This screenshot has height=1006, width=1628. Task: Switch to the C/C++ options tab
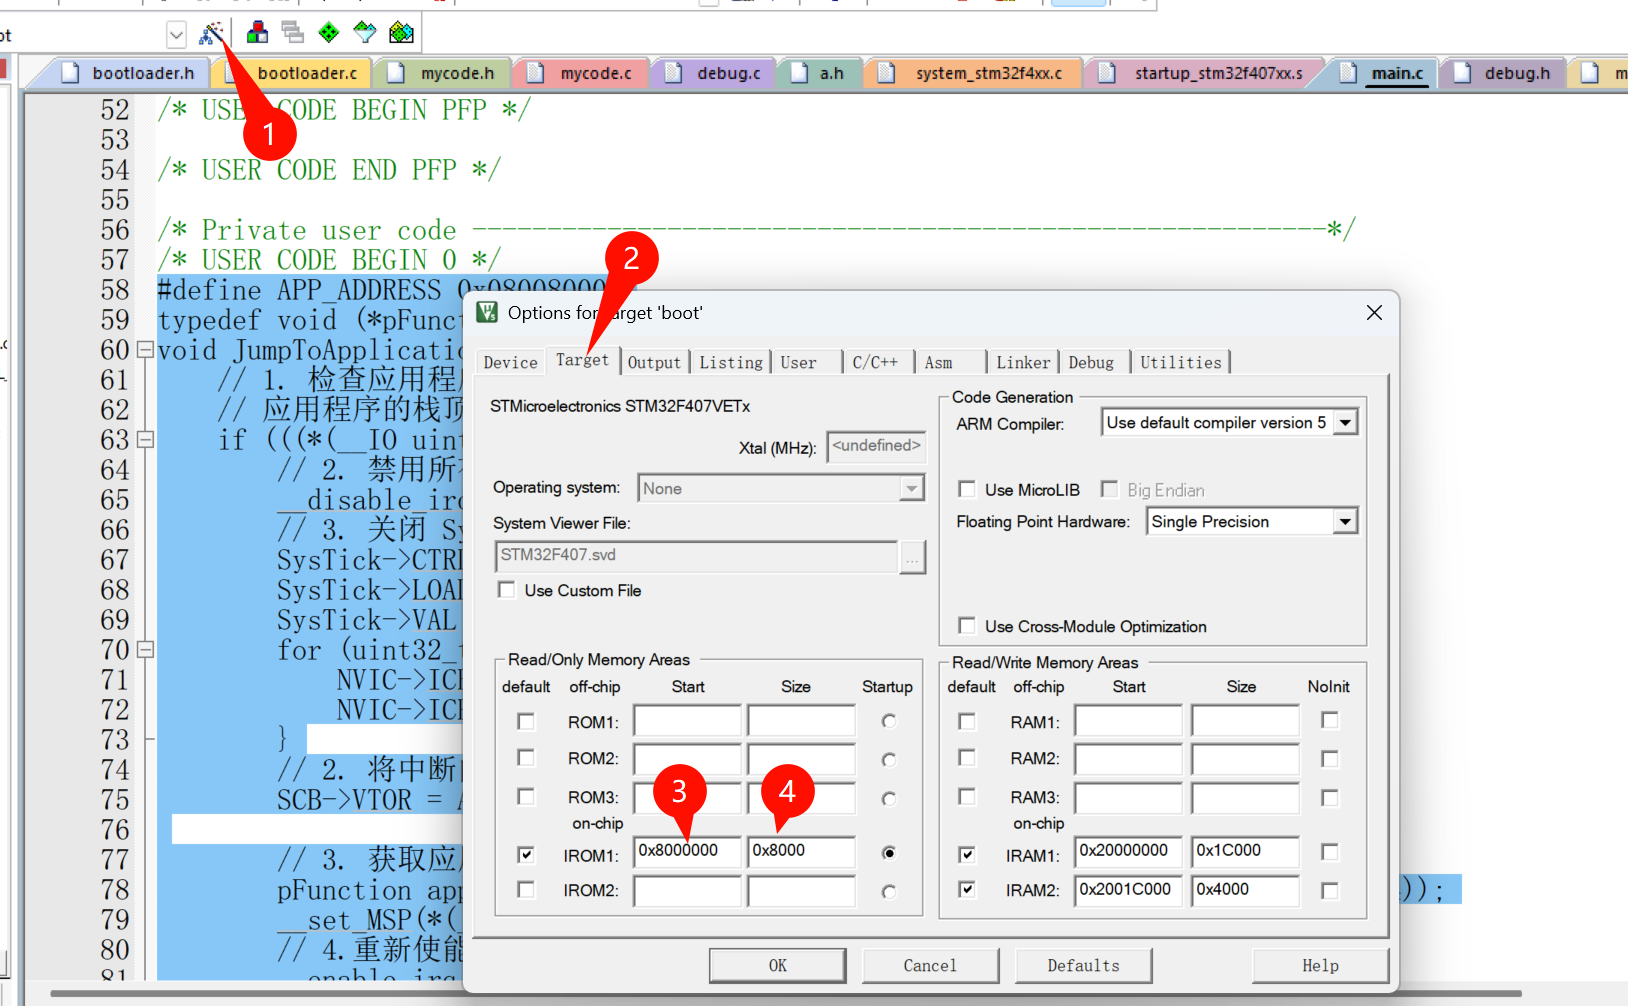(x=875, y=362)
